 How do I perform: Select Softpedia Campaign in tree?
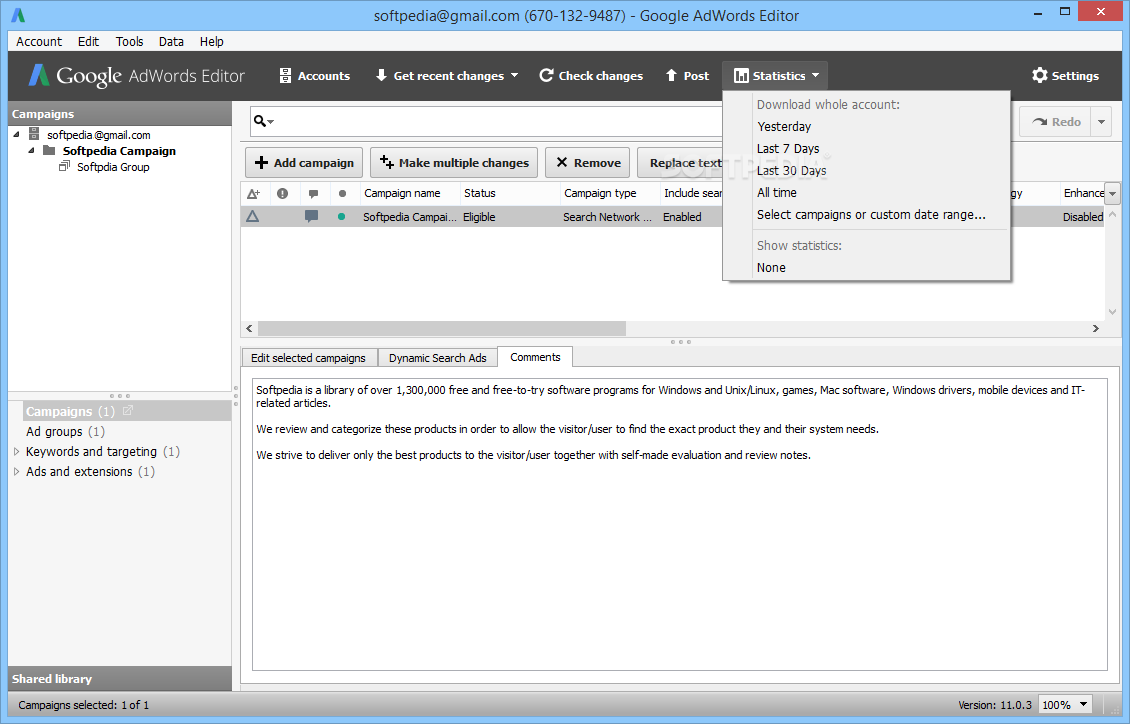pyautogui.click(x=119, y=151)
